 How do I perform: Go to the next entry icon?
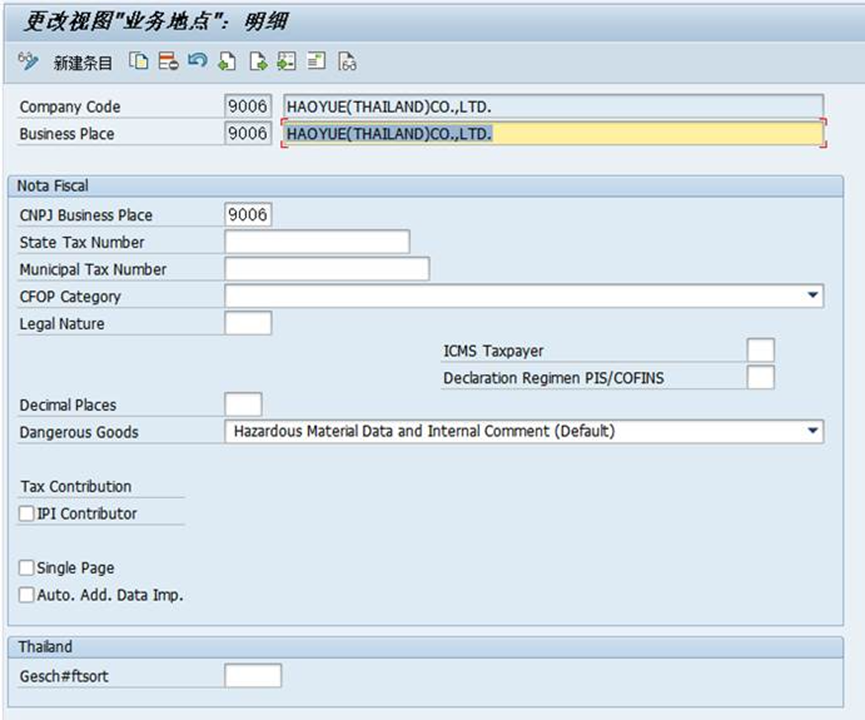[x=258, y=61]
